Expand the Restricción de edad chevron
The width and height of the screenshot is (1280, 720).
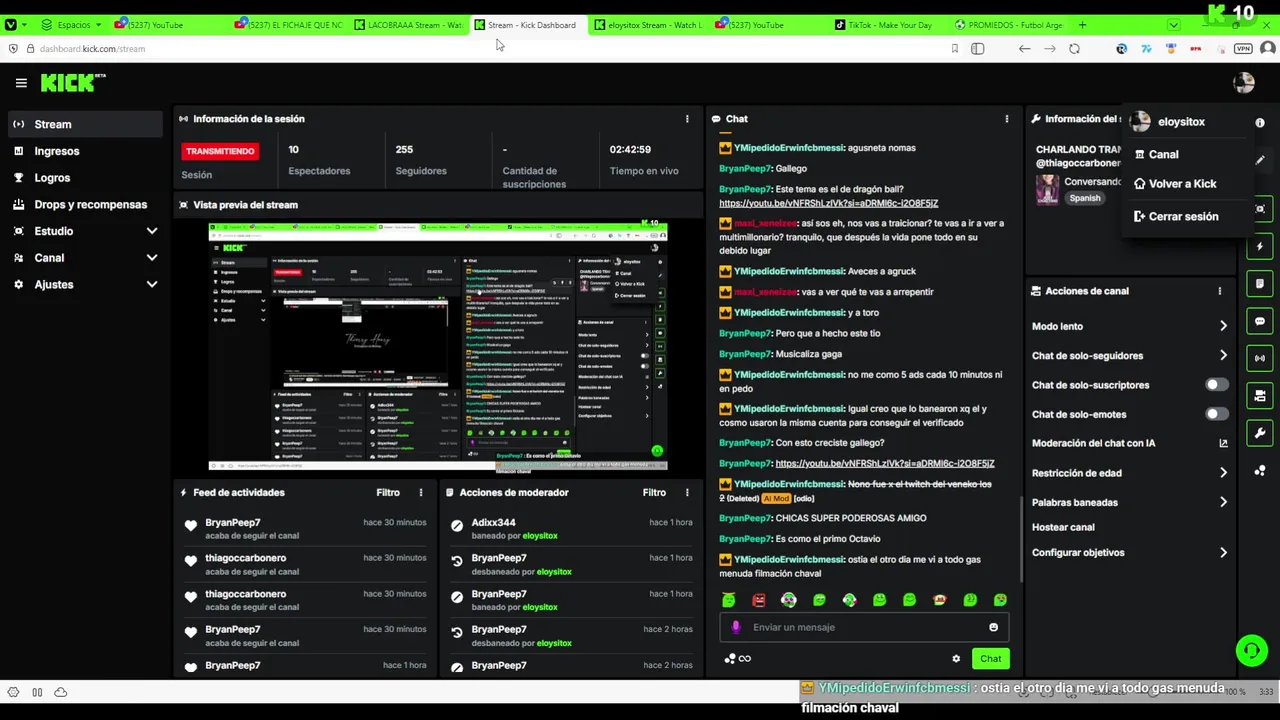point(1223,473)
